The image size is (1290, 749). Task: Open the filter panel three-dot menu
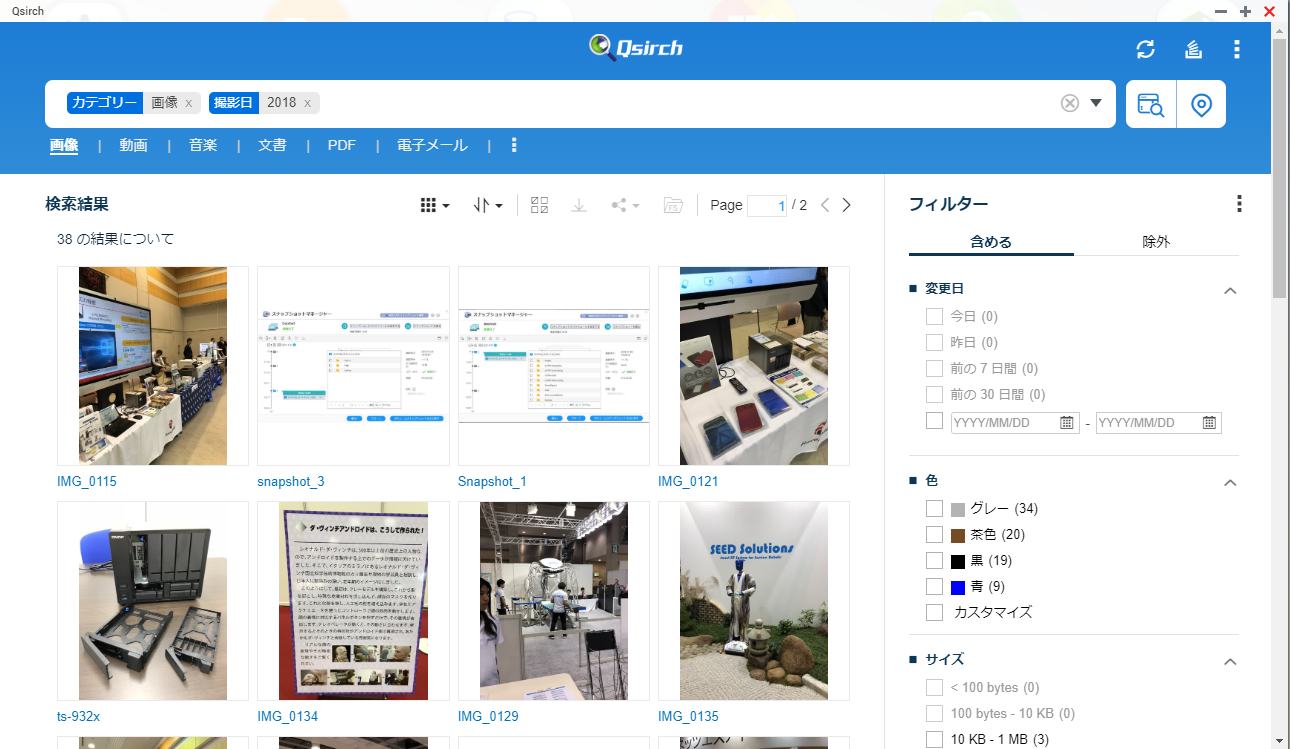[1239, 204]
